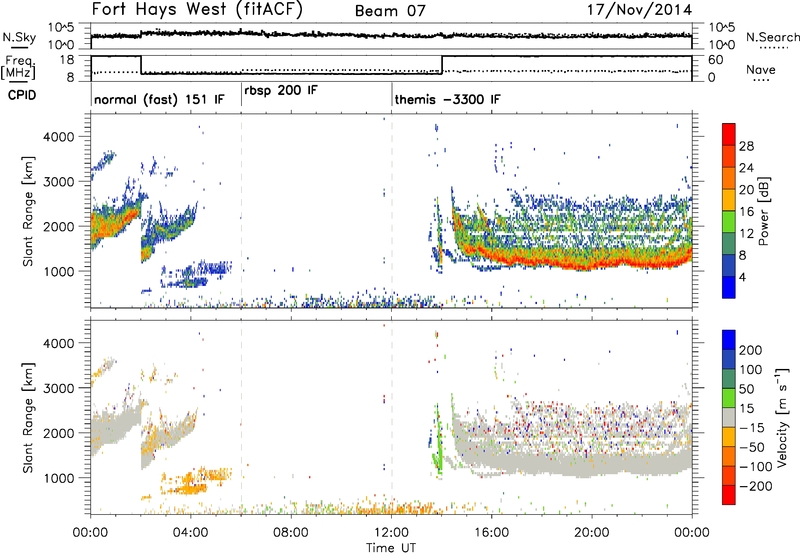Click the power panel 'Slant Range [km]' label

pyautogui.click(x=28, y=211)
